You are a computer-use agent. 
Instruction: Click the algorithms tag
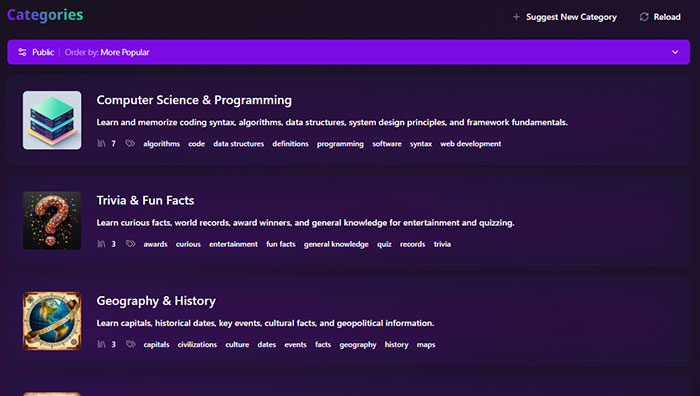pyautogui.click(x=162, y=144)
